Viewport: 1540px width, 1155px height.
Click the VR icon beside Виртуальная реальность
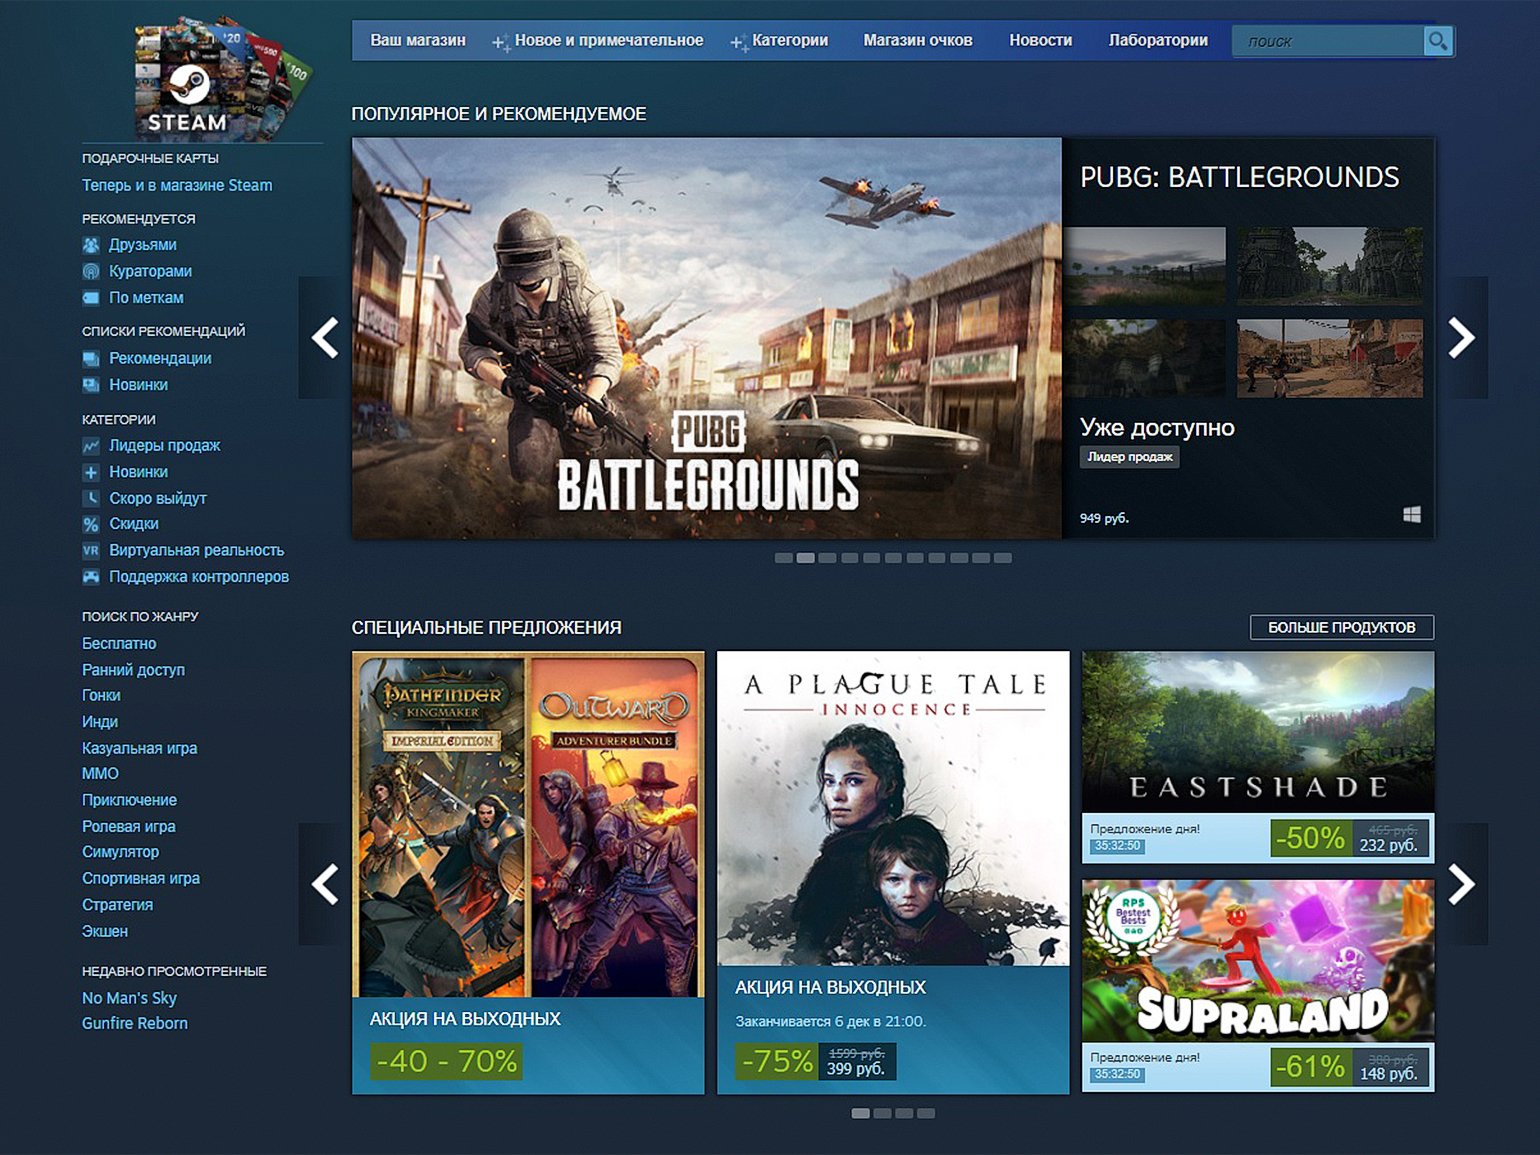click(91, 550)
